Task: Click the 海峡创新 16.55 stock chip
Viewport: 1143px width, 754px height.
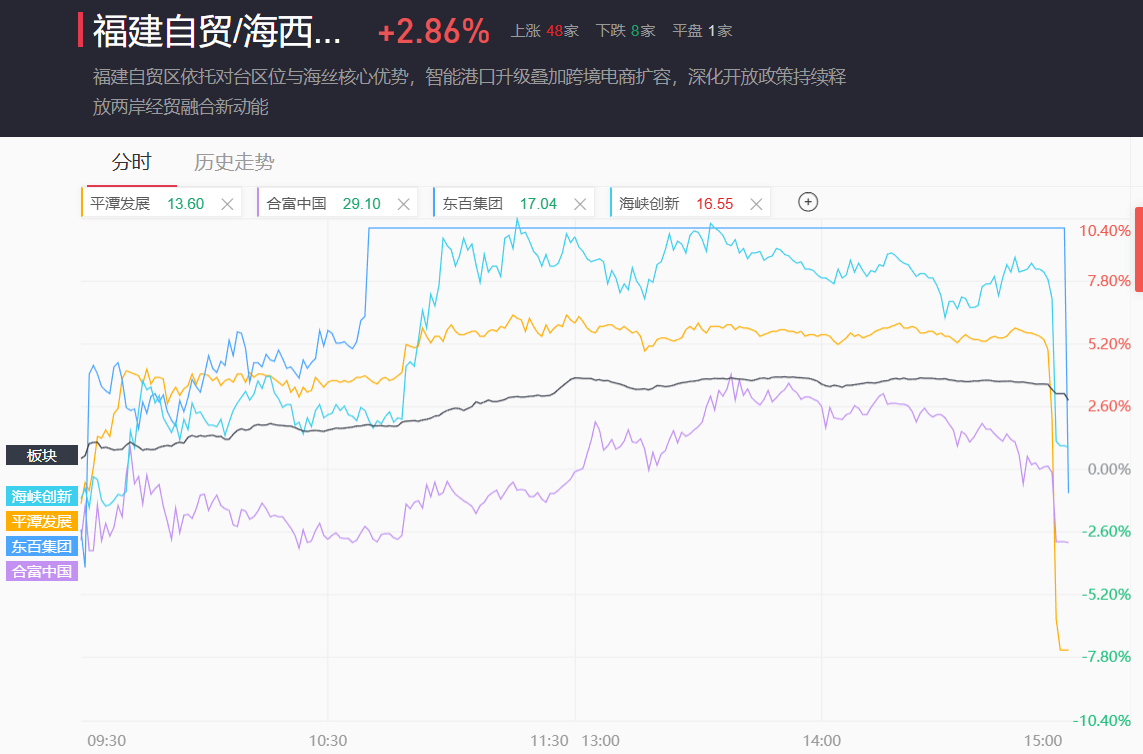Action: coord(675,204)
